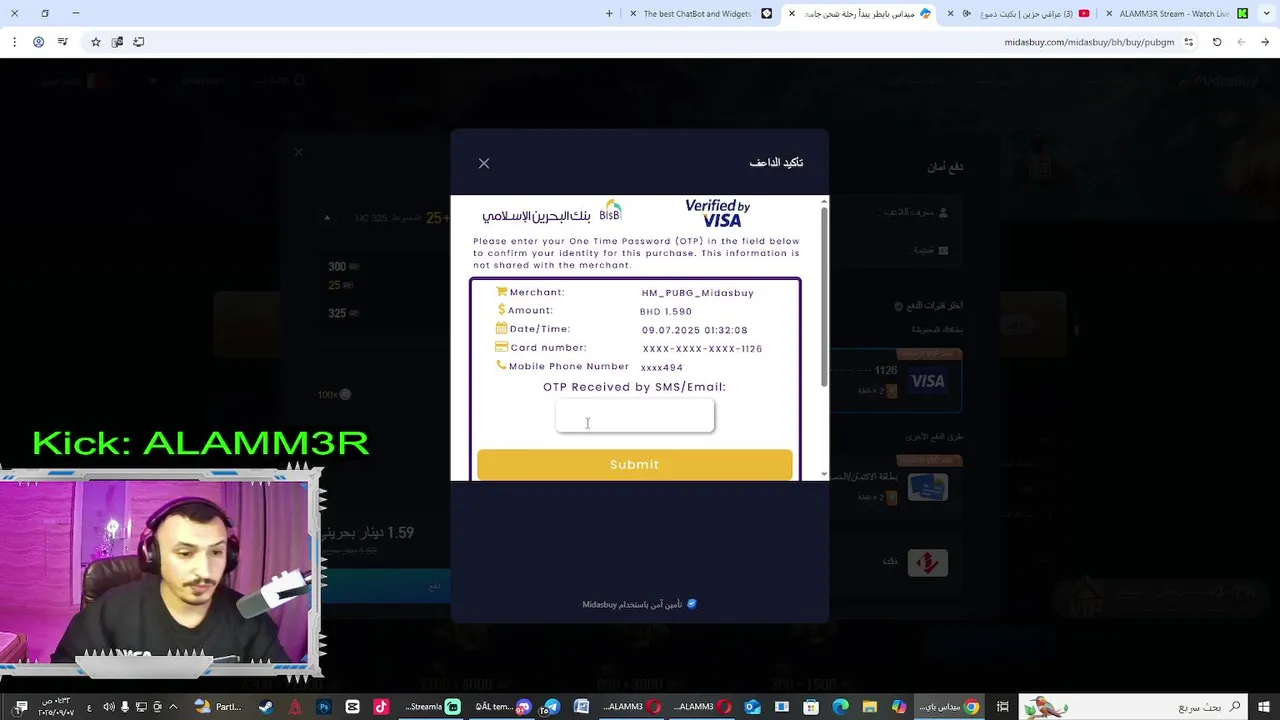Close the ChatBot and Widgets tab
This screenshot has height=720, width=1280.
pos(633,13)
